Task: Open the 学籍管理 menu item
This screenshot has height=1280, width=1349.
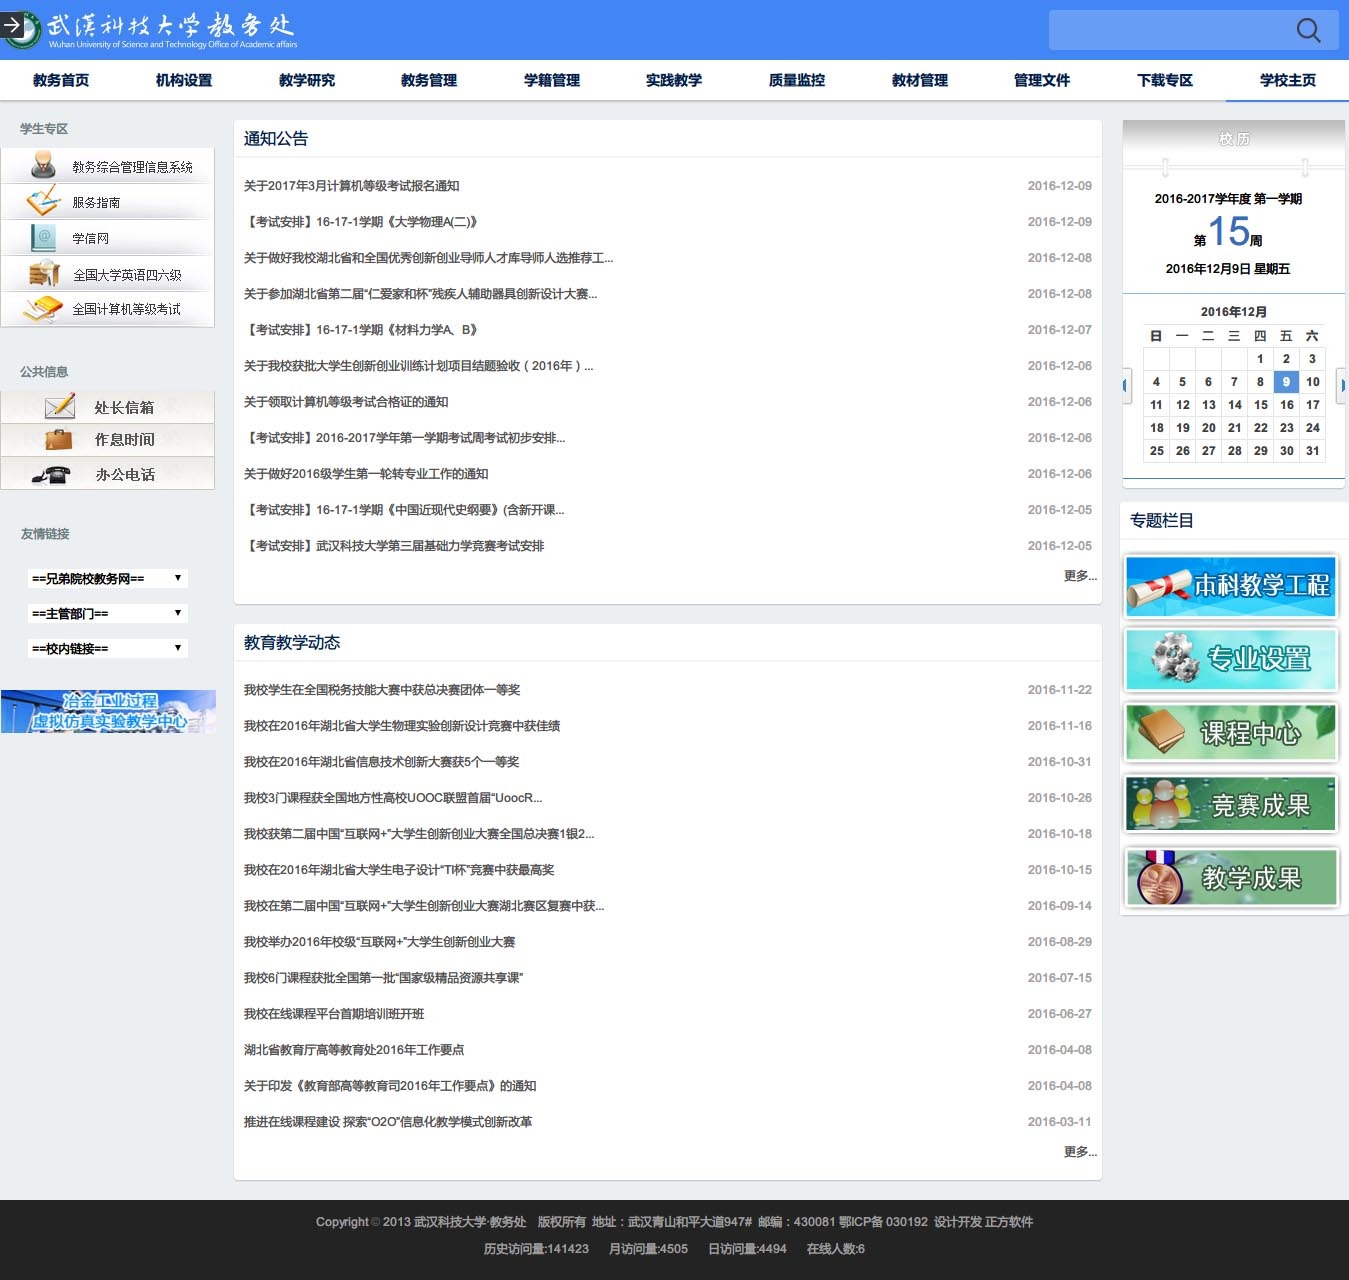Action: click(x=552, y=80)
